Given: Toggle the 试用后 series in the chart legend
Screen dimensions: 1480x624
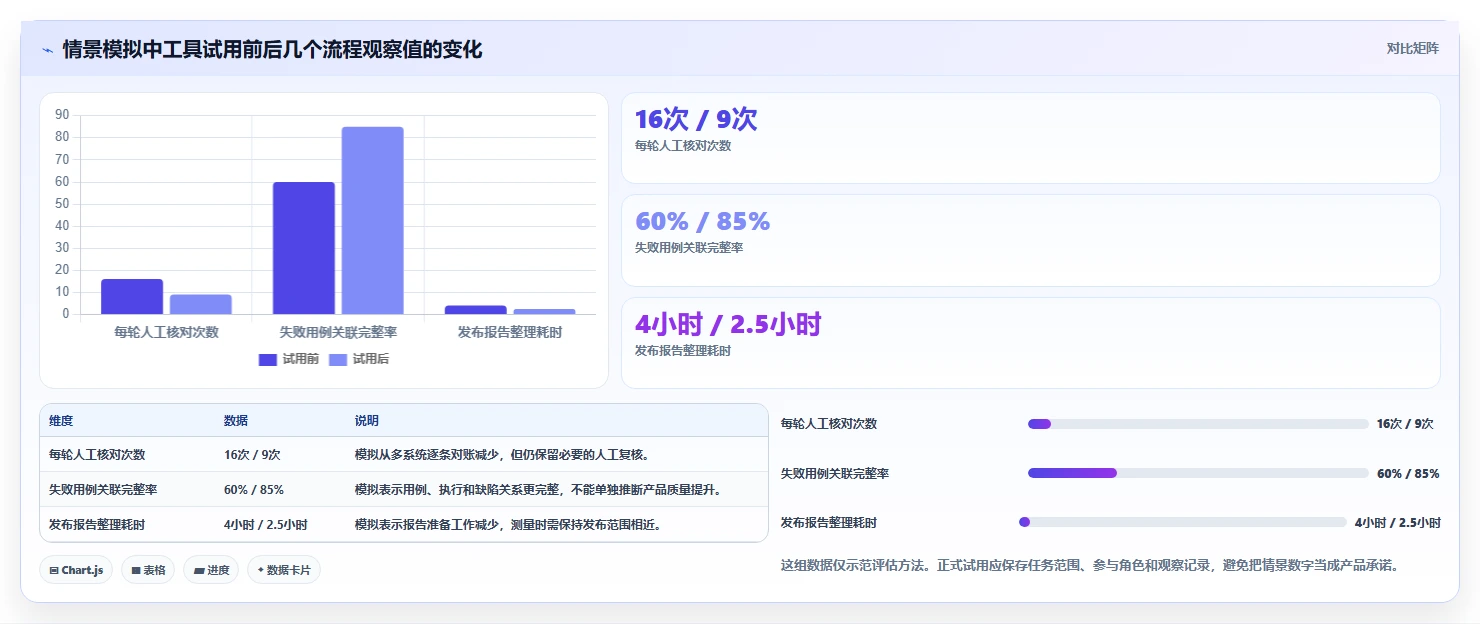Looking at the screenshot, I should tap(359, 359).
